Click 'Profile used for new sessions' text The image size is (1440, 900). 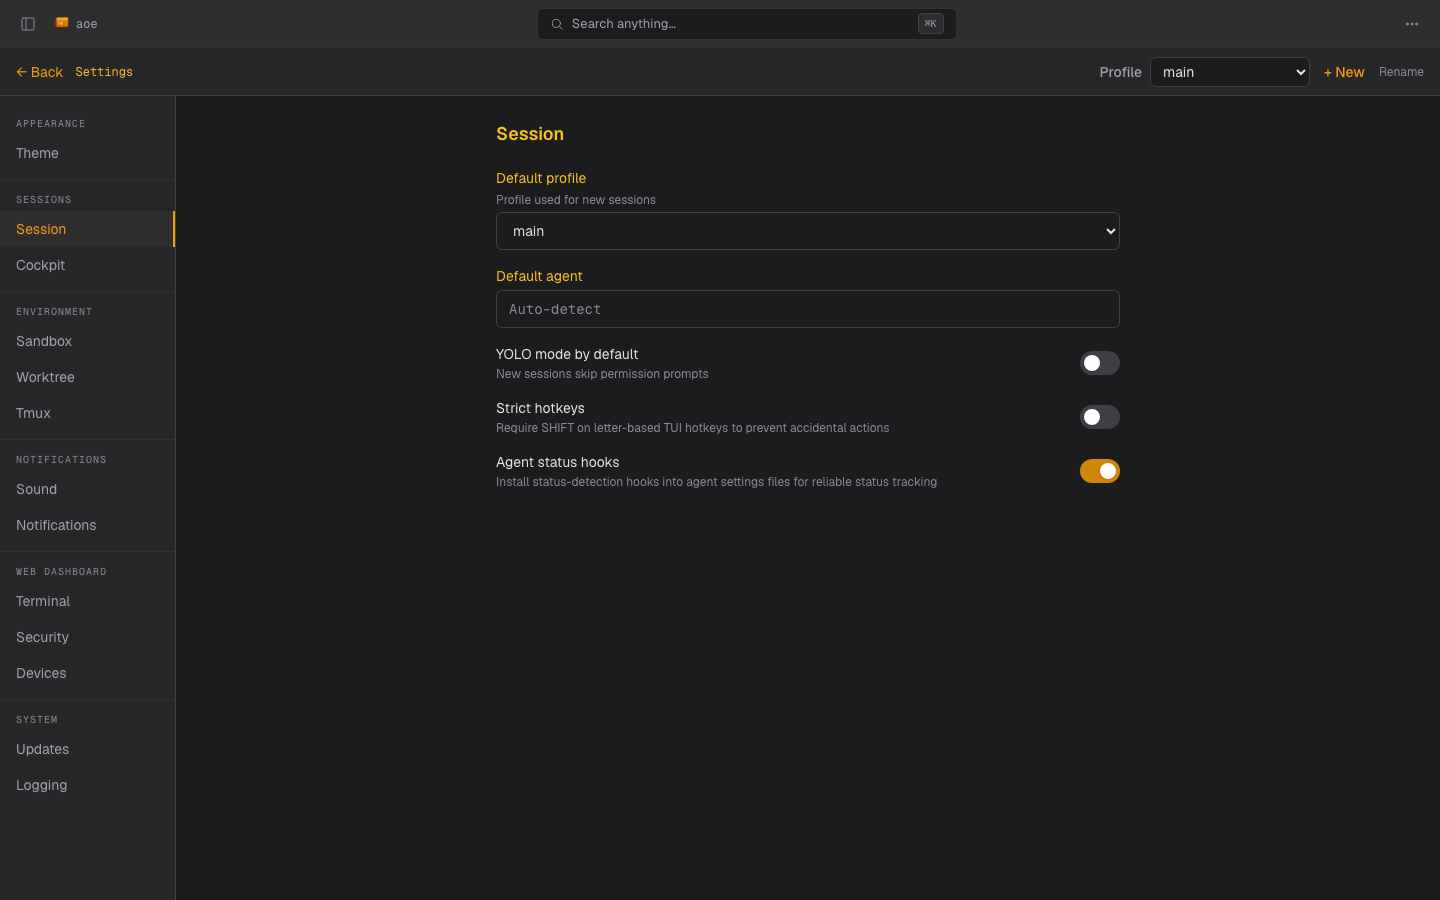[x=576, y=200]
